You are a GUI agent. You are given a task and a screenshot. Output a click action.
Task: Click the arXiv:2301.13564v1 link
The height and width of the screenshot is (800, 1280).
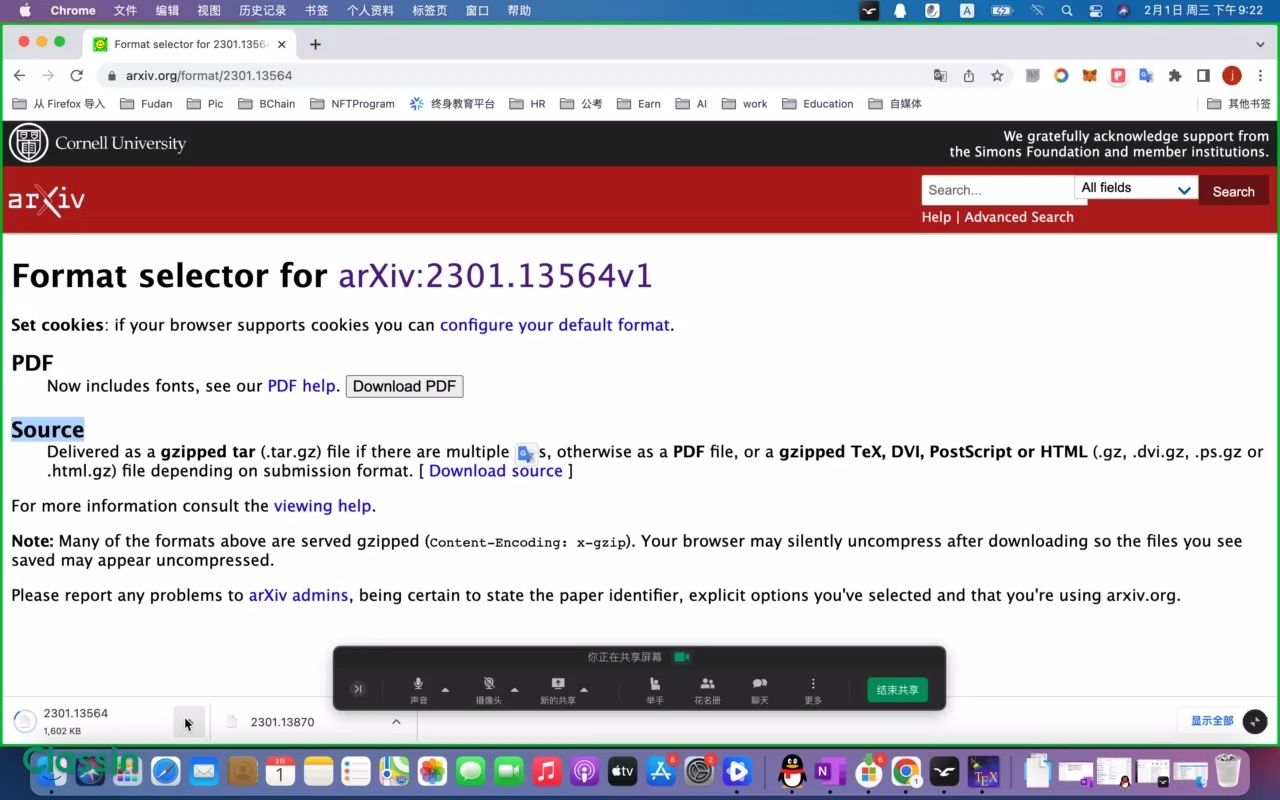[x=496, y=276]
